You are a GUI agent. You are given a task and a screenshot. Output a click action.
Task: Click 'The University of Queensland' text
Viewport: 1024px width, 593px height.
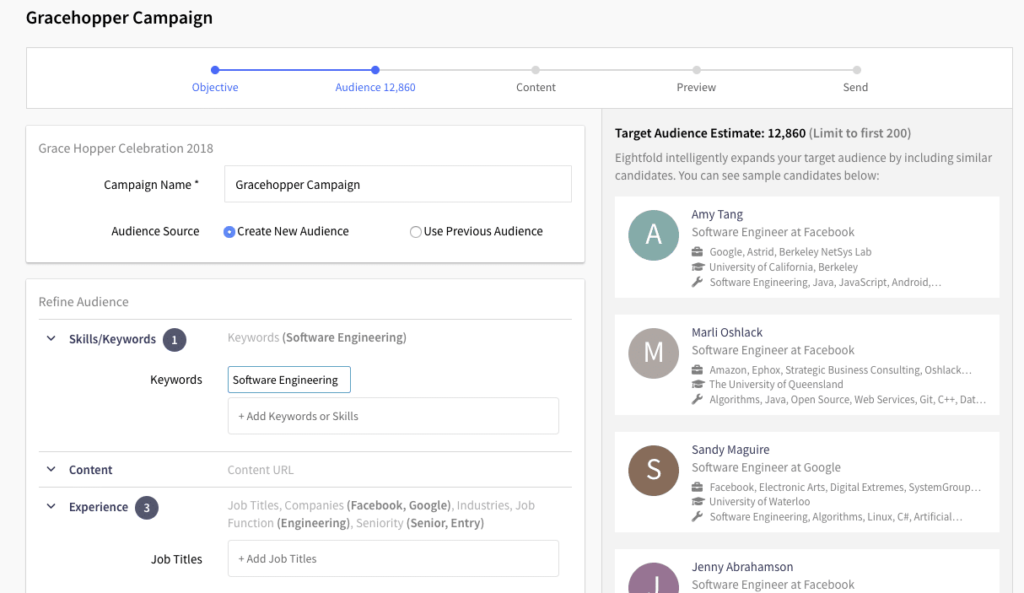(776, 384)
